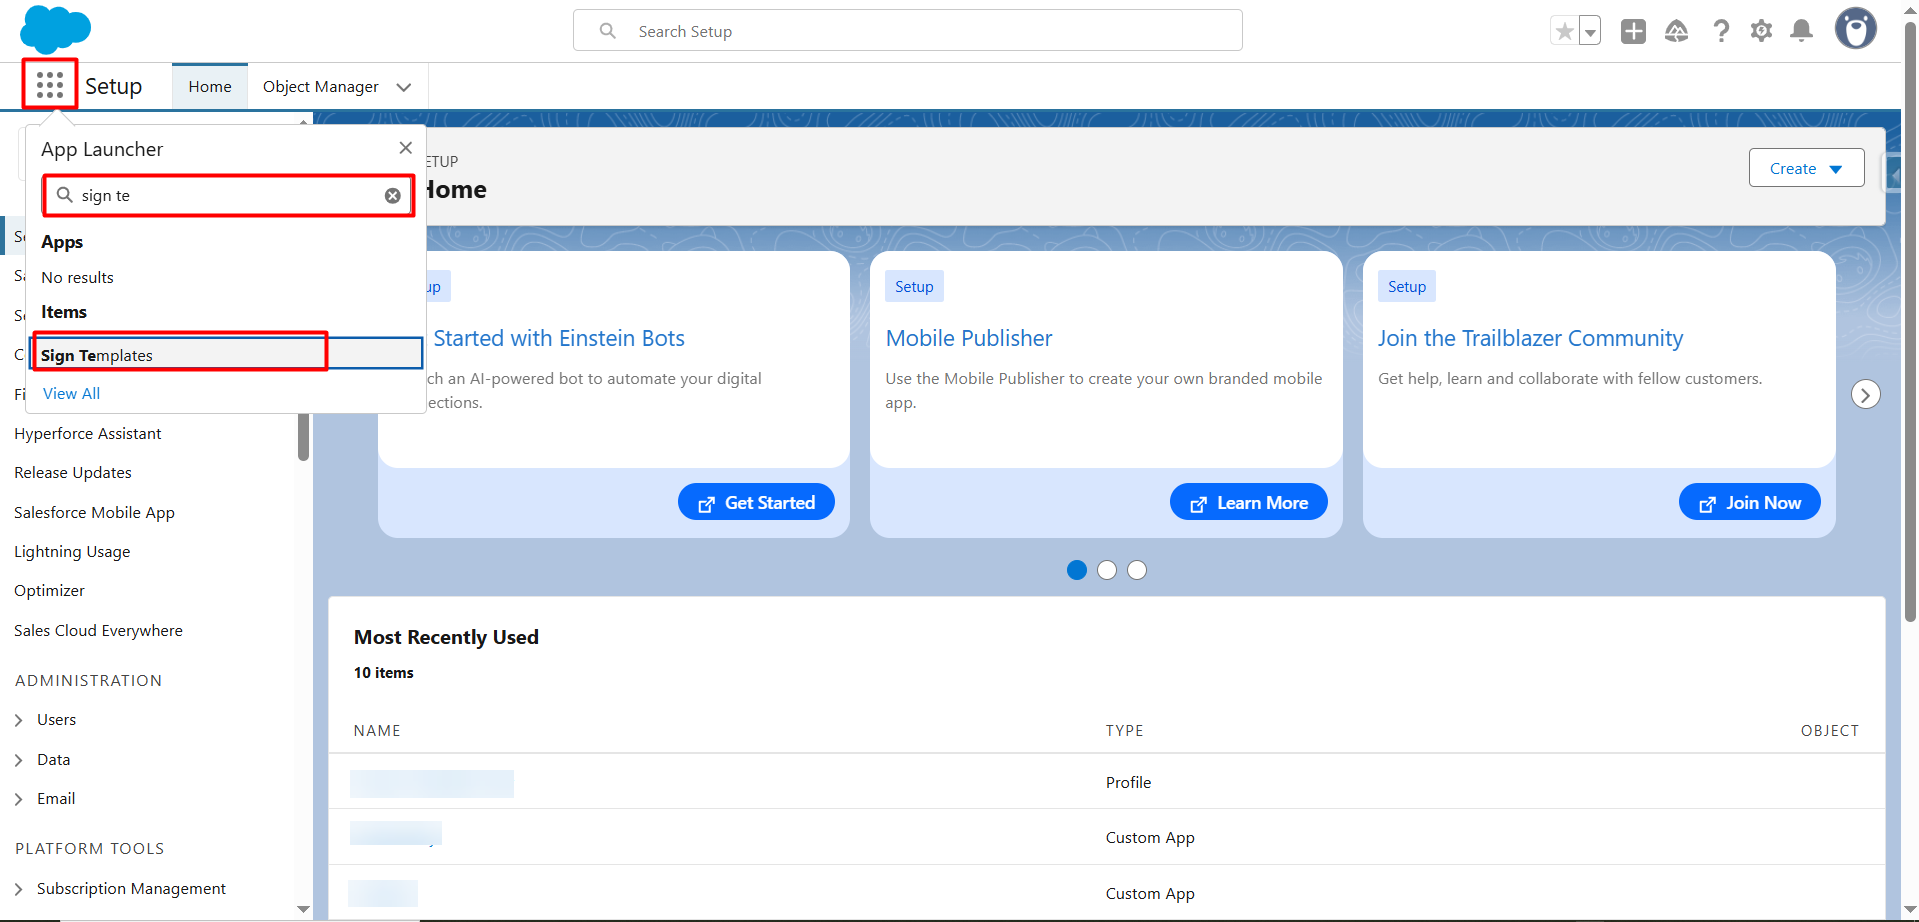Image resolution: width=1919 pixels, height=922 pixels.
Task: Open Sales Cloud Everywhere in sidebar
Action: [98, 631]
